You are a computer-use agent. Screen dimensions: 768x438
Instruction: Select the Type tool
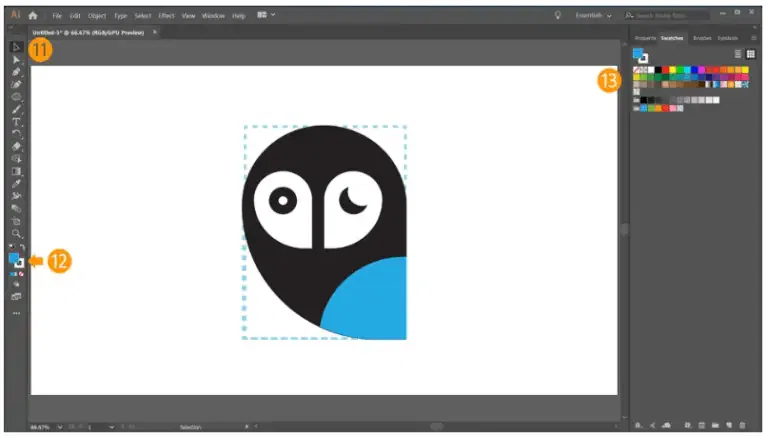pos(16,121)
